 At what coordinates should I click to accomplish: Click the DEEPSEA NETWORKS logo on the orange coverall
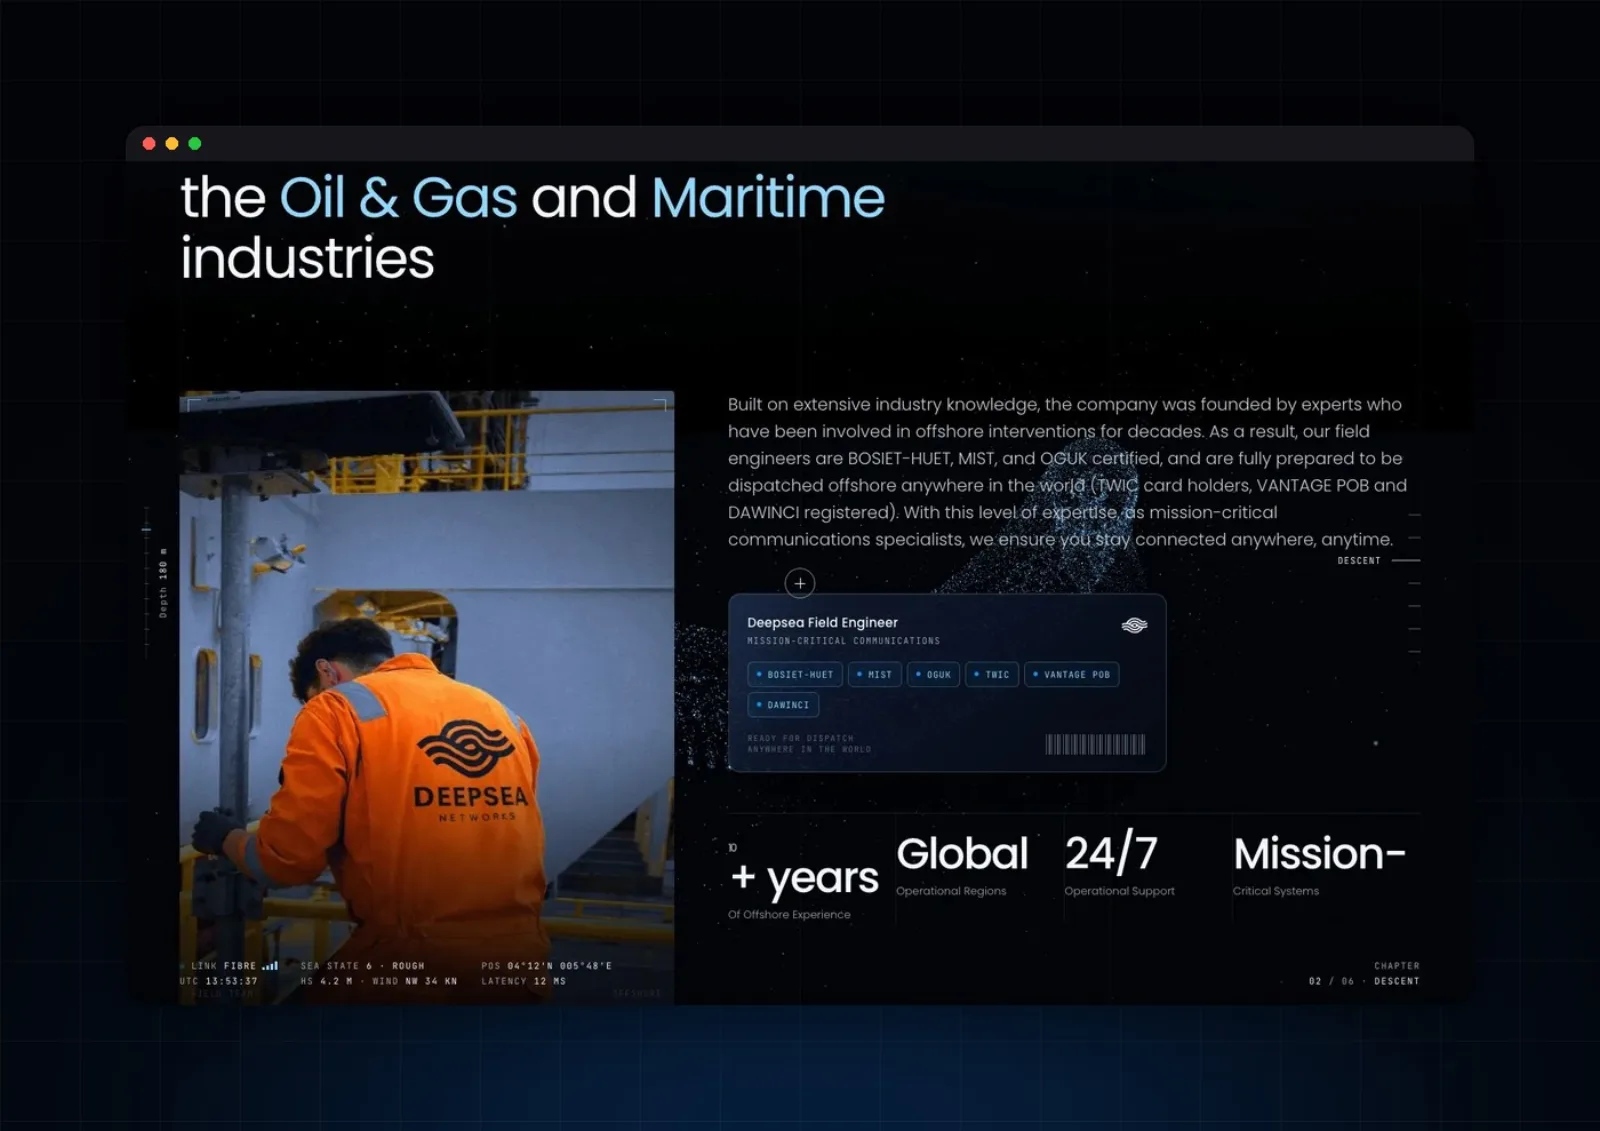click(471, 771)
